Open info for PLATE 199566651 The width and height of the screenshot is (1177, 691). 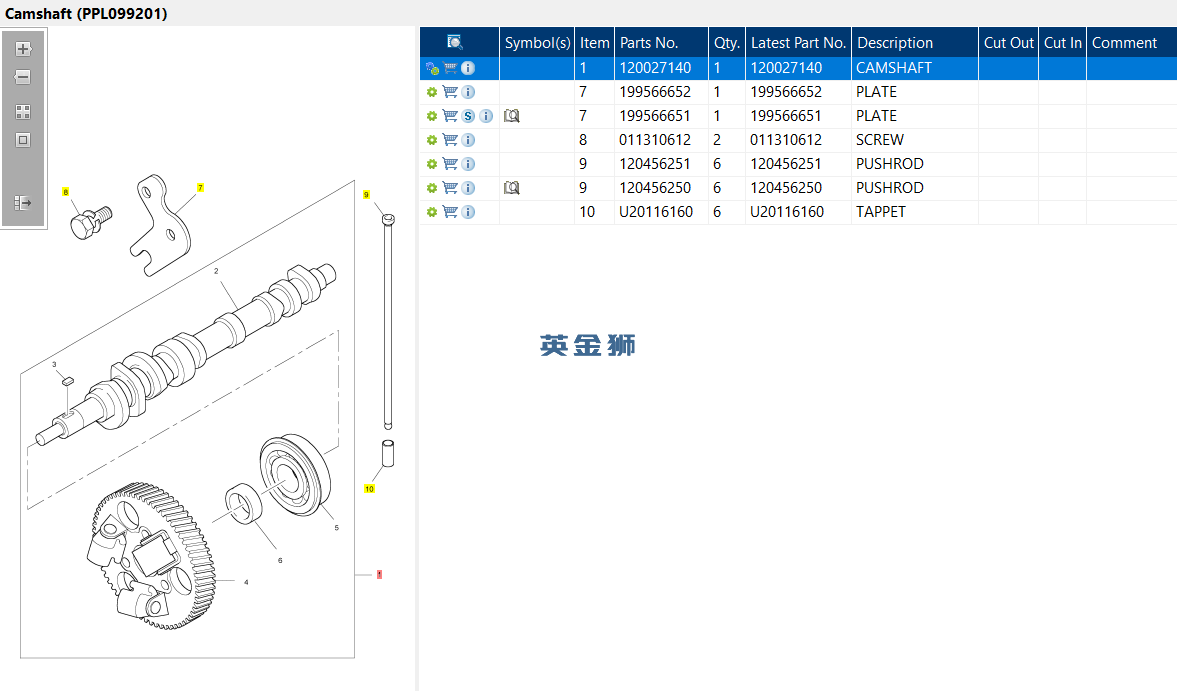pos(486,116)
